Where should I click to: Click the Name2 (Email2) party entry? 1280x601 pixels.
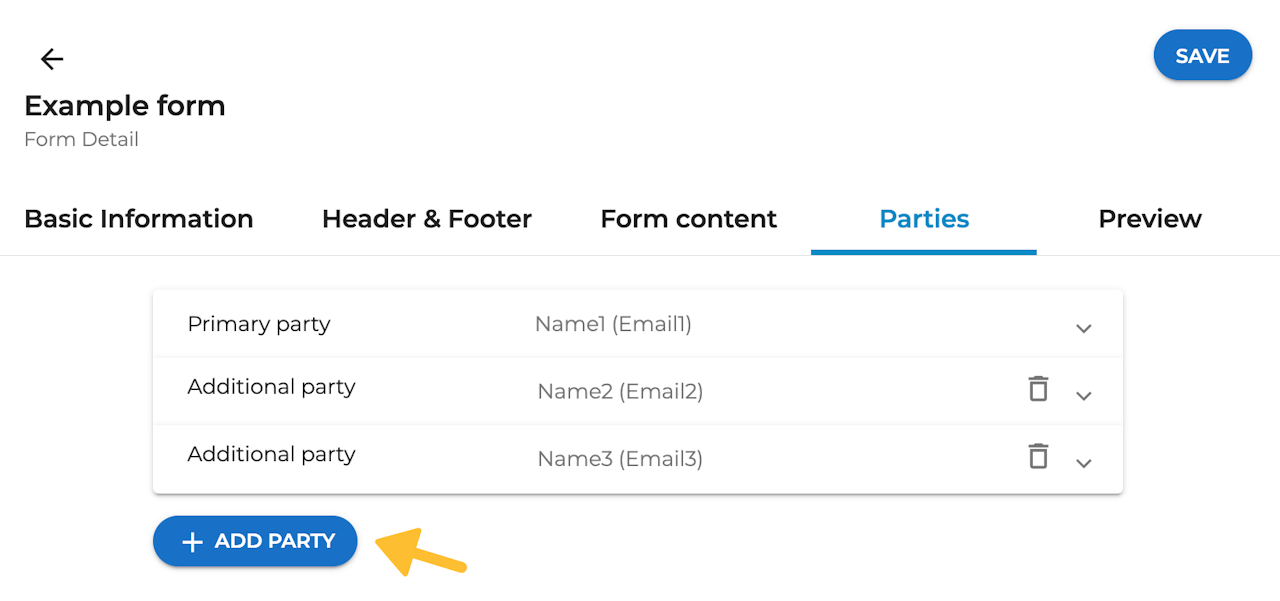[620, 391]
